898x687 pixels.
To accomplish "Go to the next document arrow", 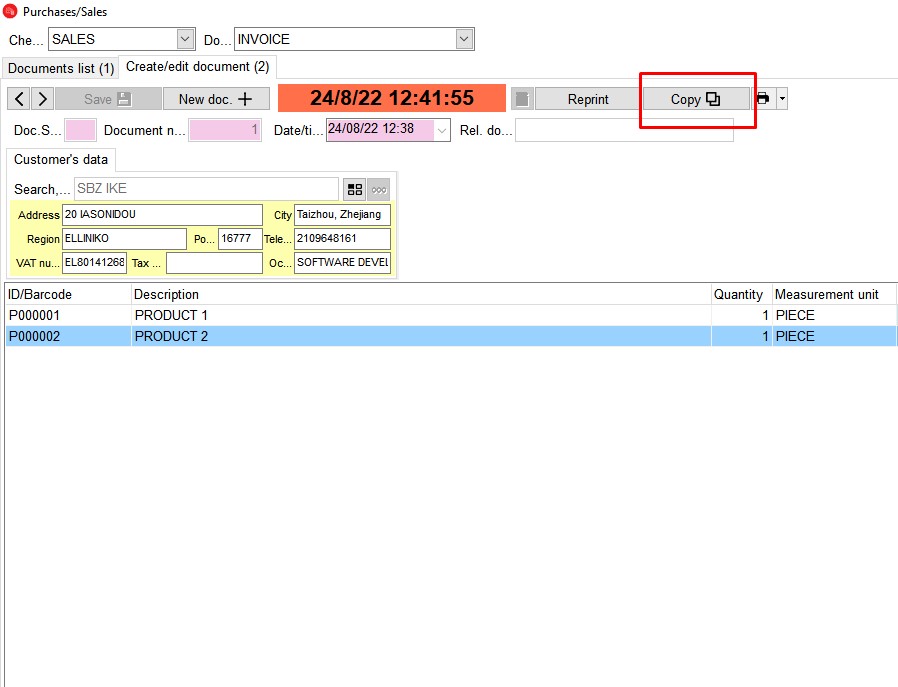I will [42, 99].
